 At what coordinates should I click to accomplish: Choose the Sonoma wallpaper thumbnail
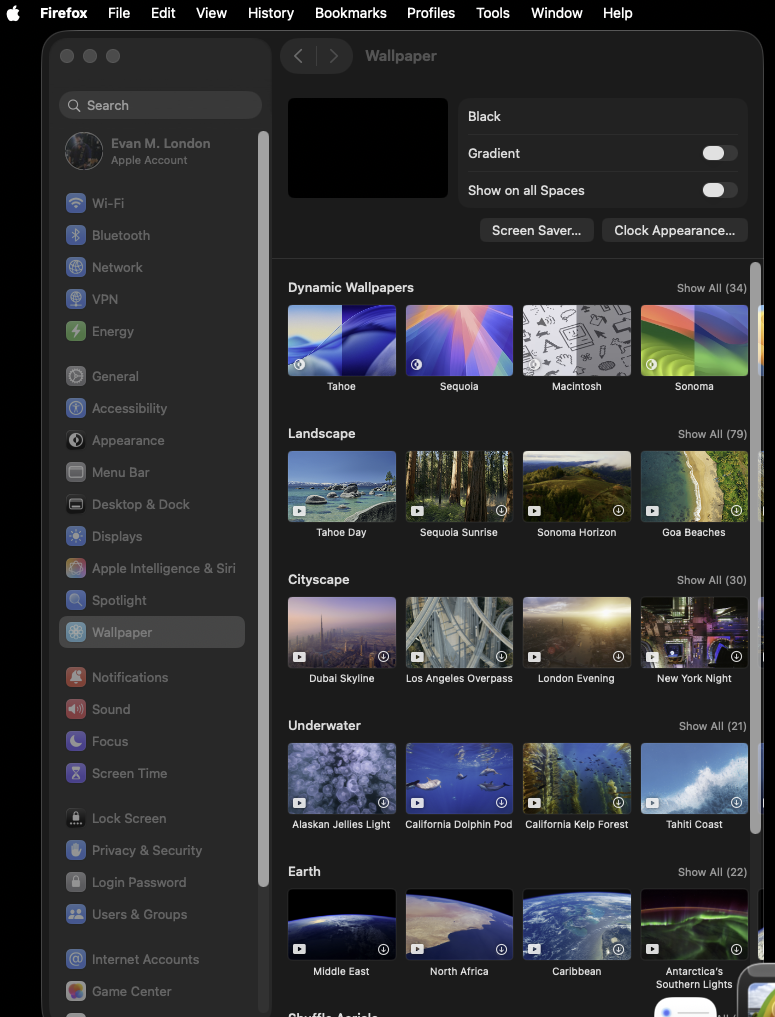(x=694, y=341)
